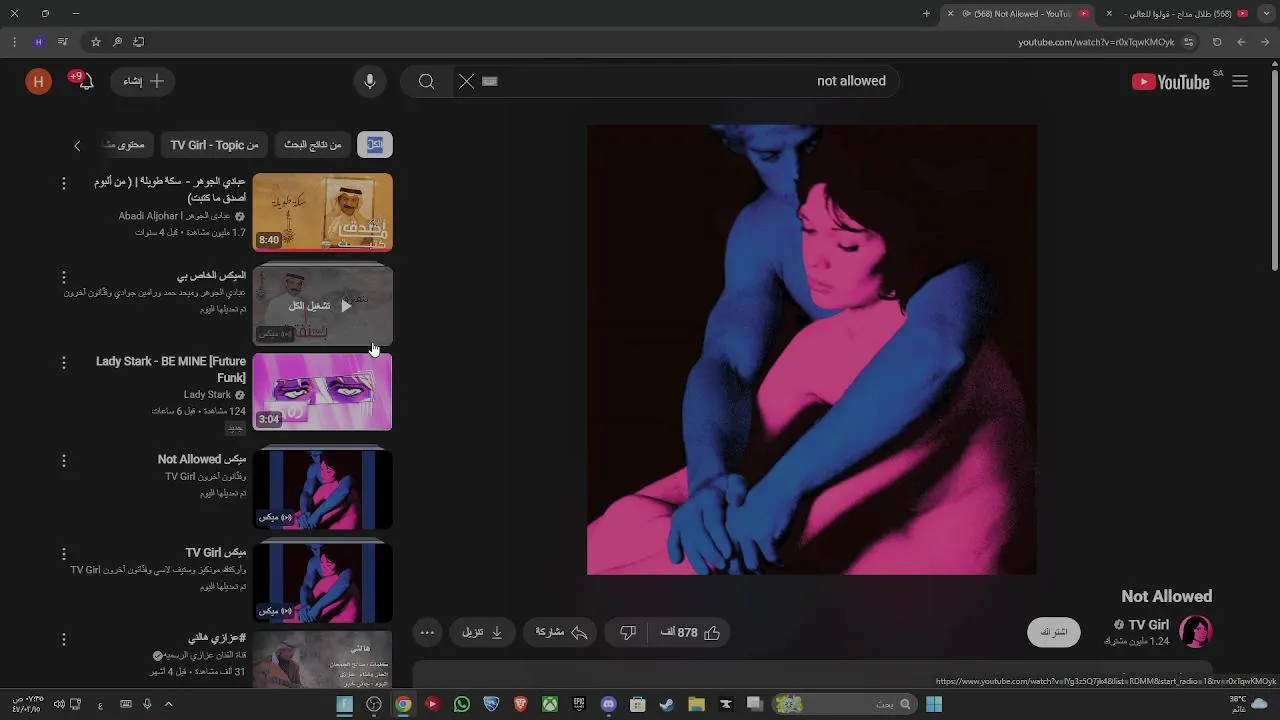
Task: Open the taskbar volume icon
Action: [59, 704]
